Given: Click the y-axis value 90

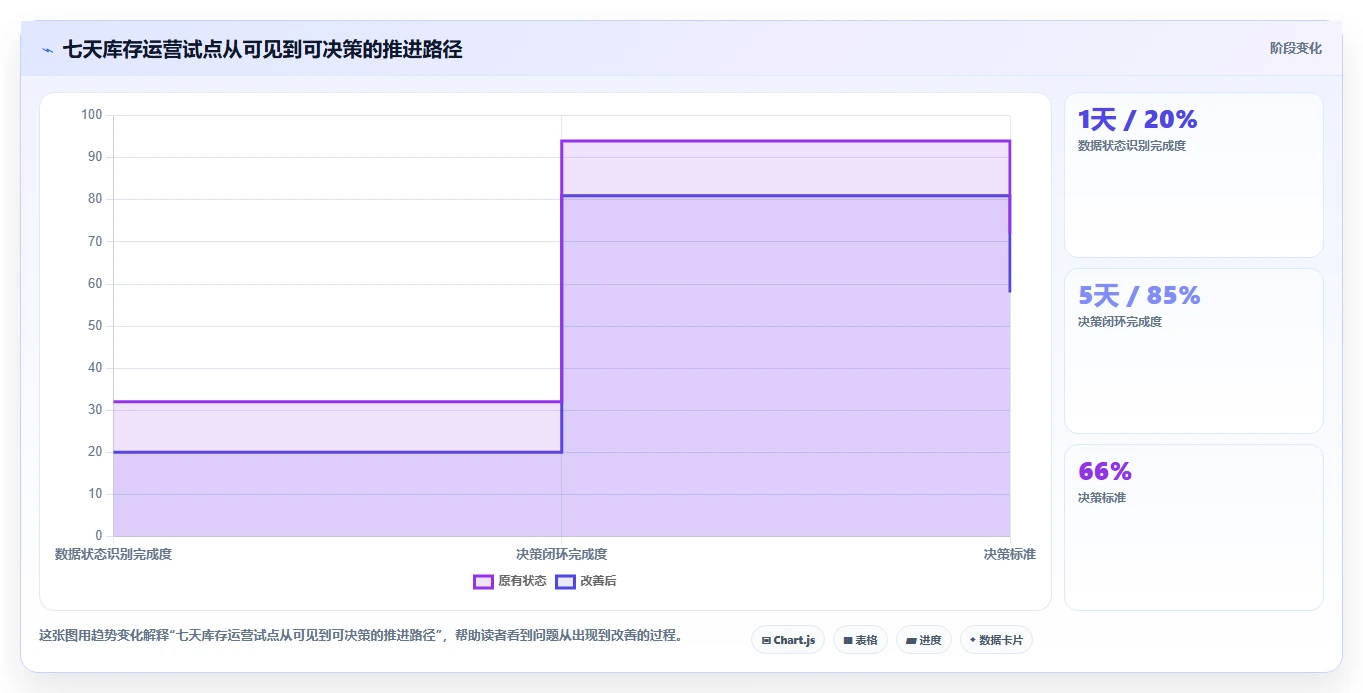Looking at the screenshot, I should point(96,157).
